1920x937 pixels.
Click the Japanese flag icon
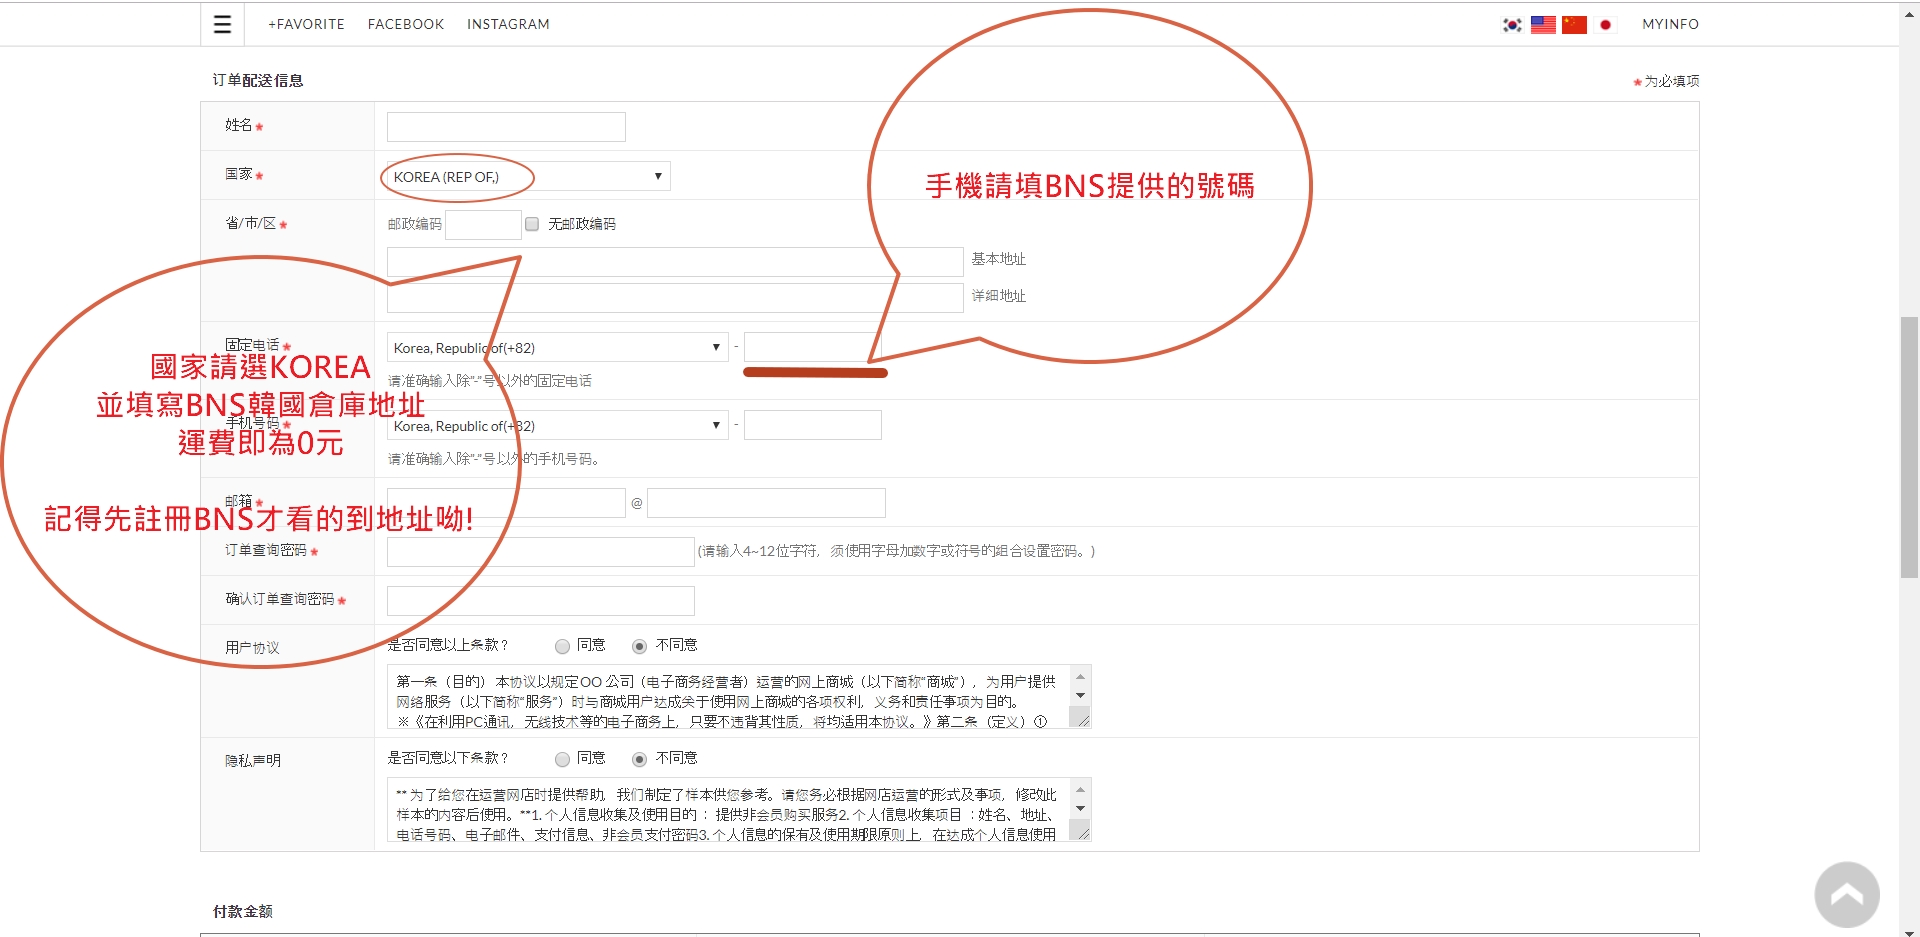[x=1605, y=25]
